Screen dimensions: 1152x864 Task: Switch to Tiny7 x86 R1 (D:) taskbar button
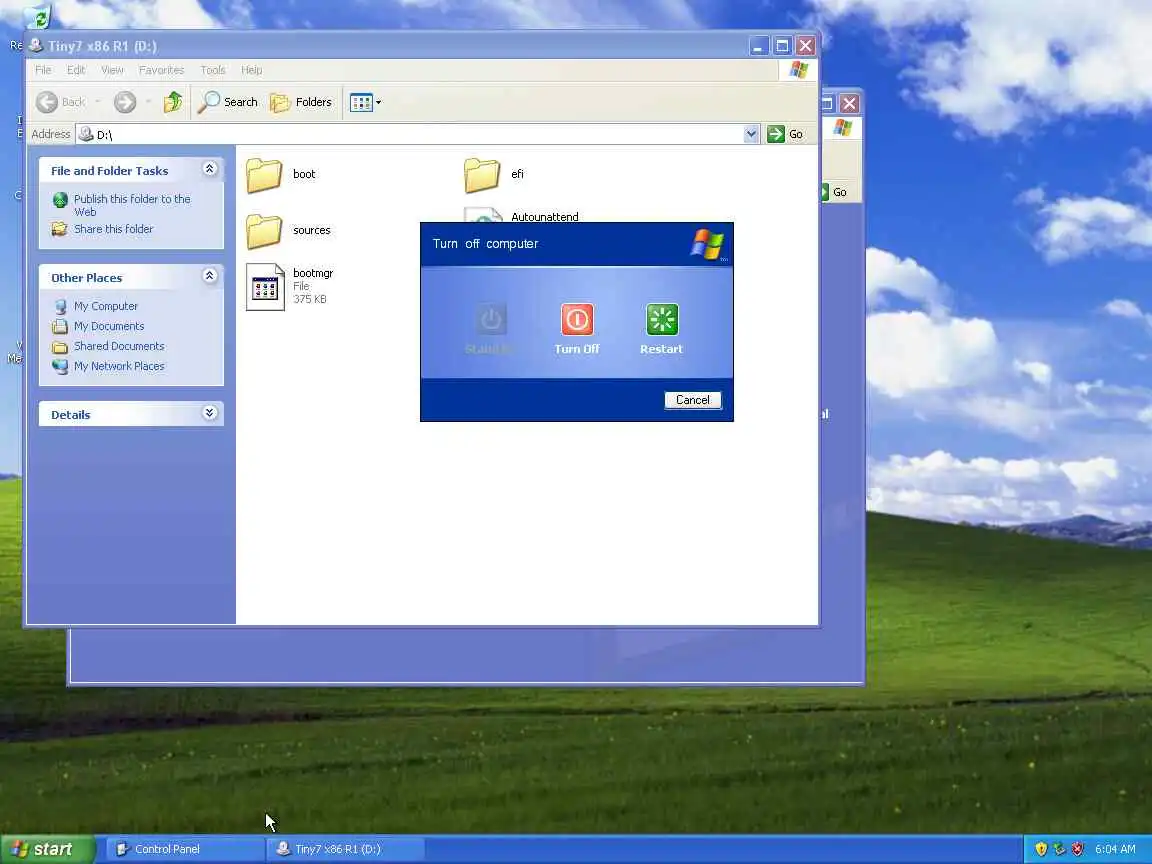[x=345, y=849]
